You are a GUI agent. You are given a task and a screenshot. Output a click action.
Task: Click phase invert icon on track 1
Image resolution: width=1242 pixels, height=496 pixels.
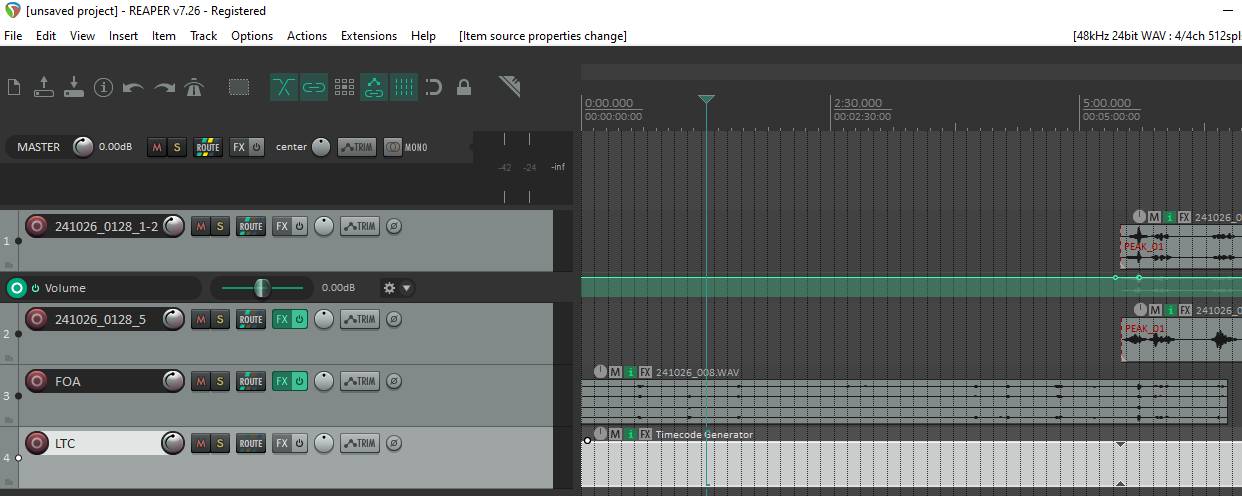click(x=394, y=226)
